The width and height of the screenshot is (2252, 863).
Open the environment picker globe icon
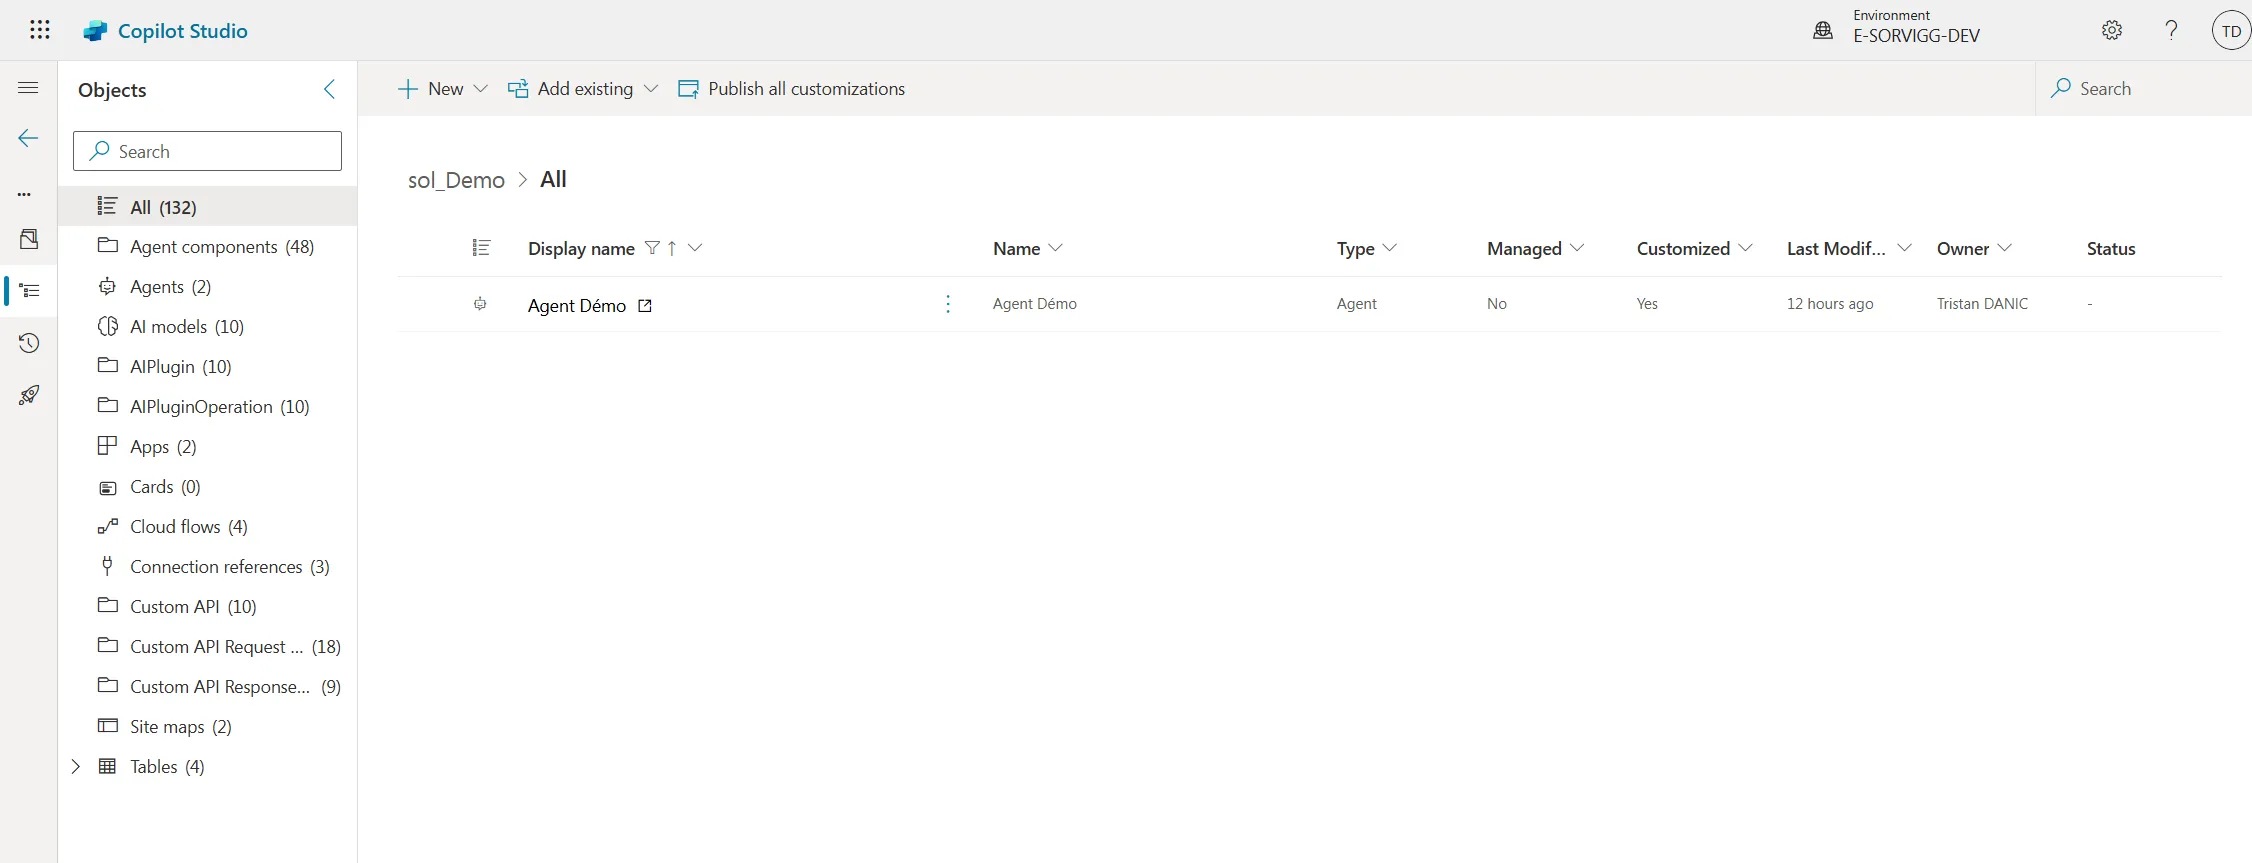pos(1823,30)
